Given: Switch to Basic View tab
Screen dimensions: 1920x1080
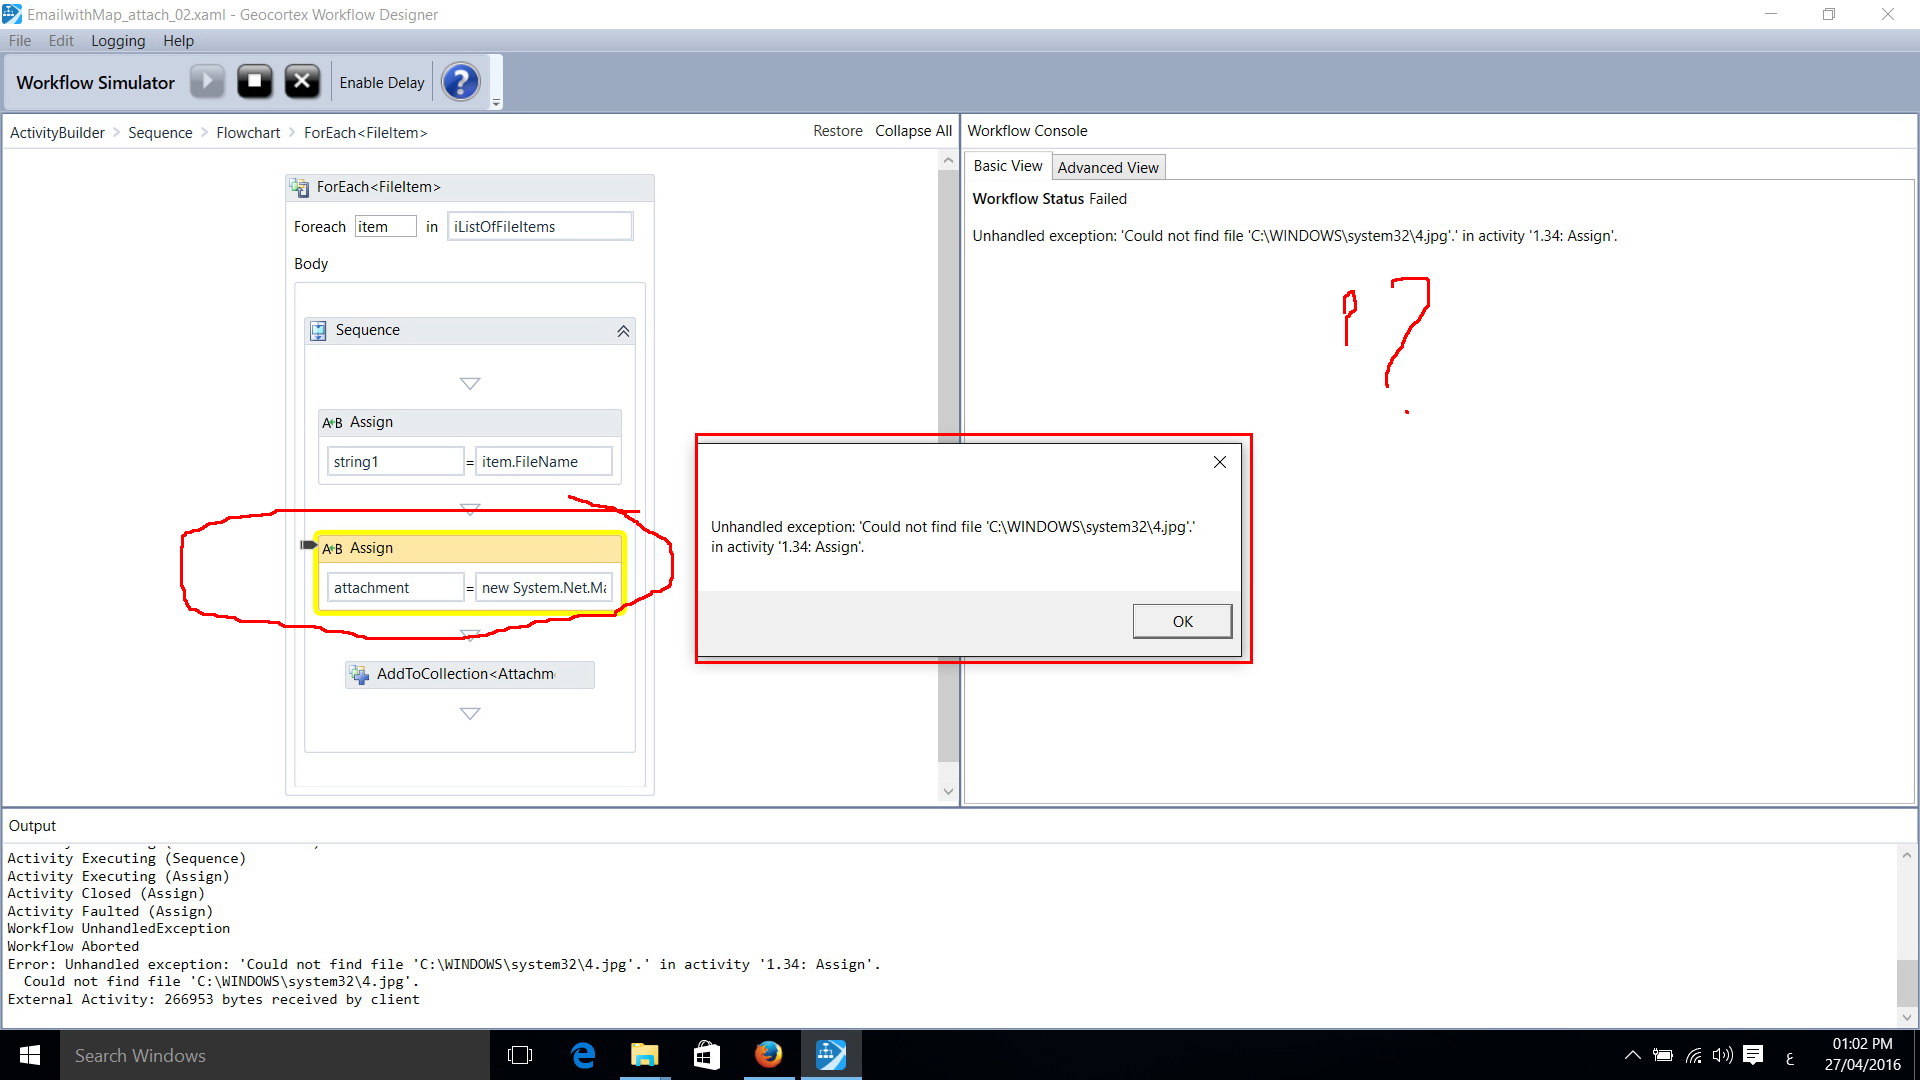Looking at the screenshot, I should 1008,166.
